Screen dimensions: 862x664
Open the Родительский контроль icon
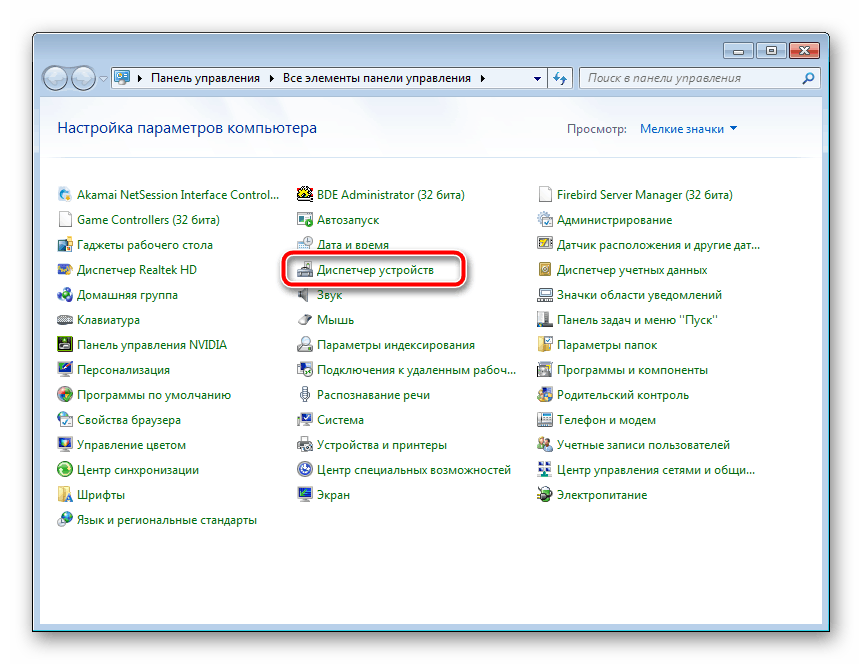[545, 395]
